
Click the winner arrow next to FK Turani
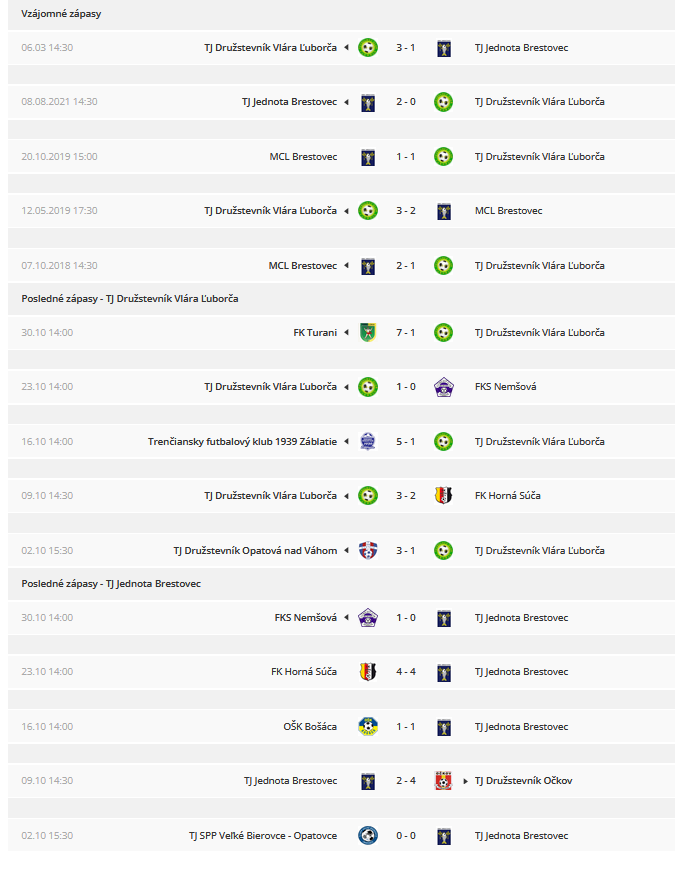[x=347, y=333]
